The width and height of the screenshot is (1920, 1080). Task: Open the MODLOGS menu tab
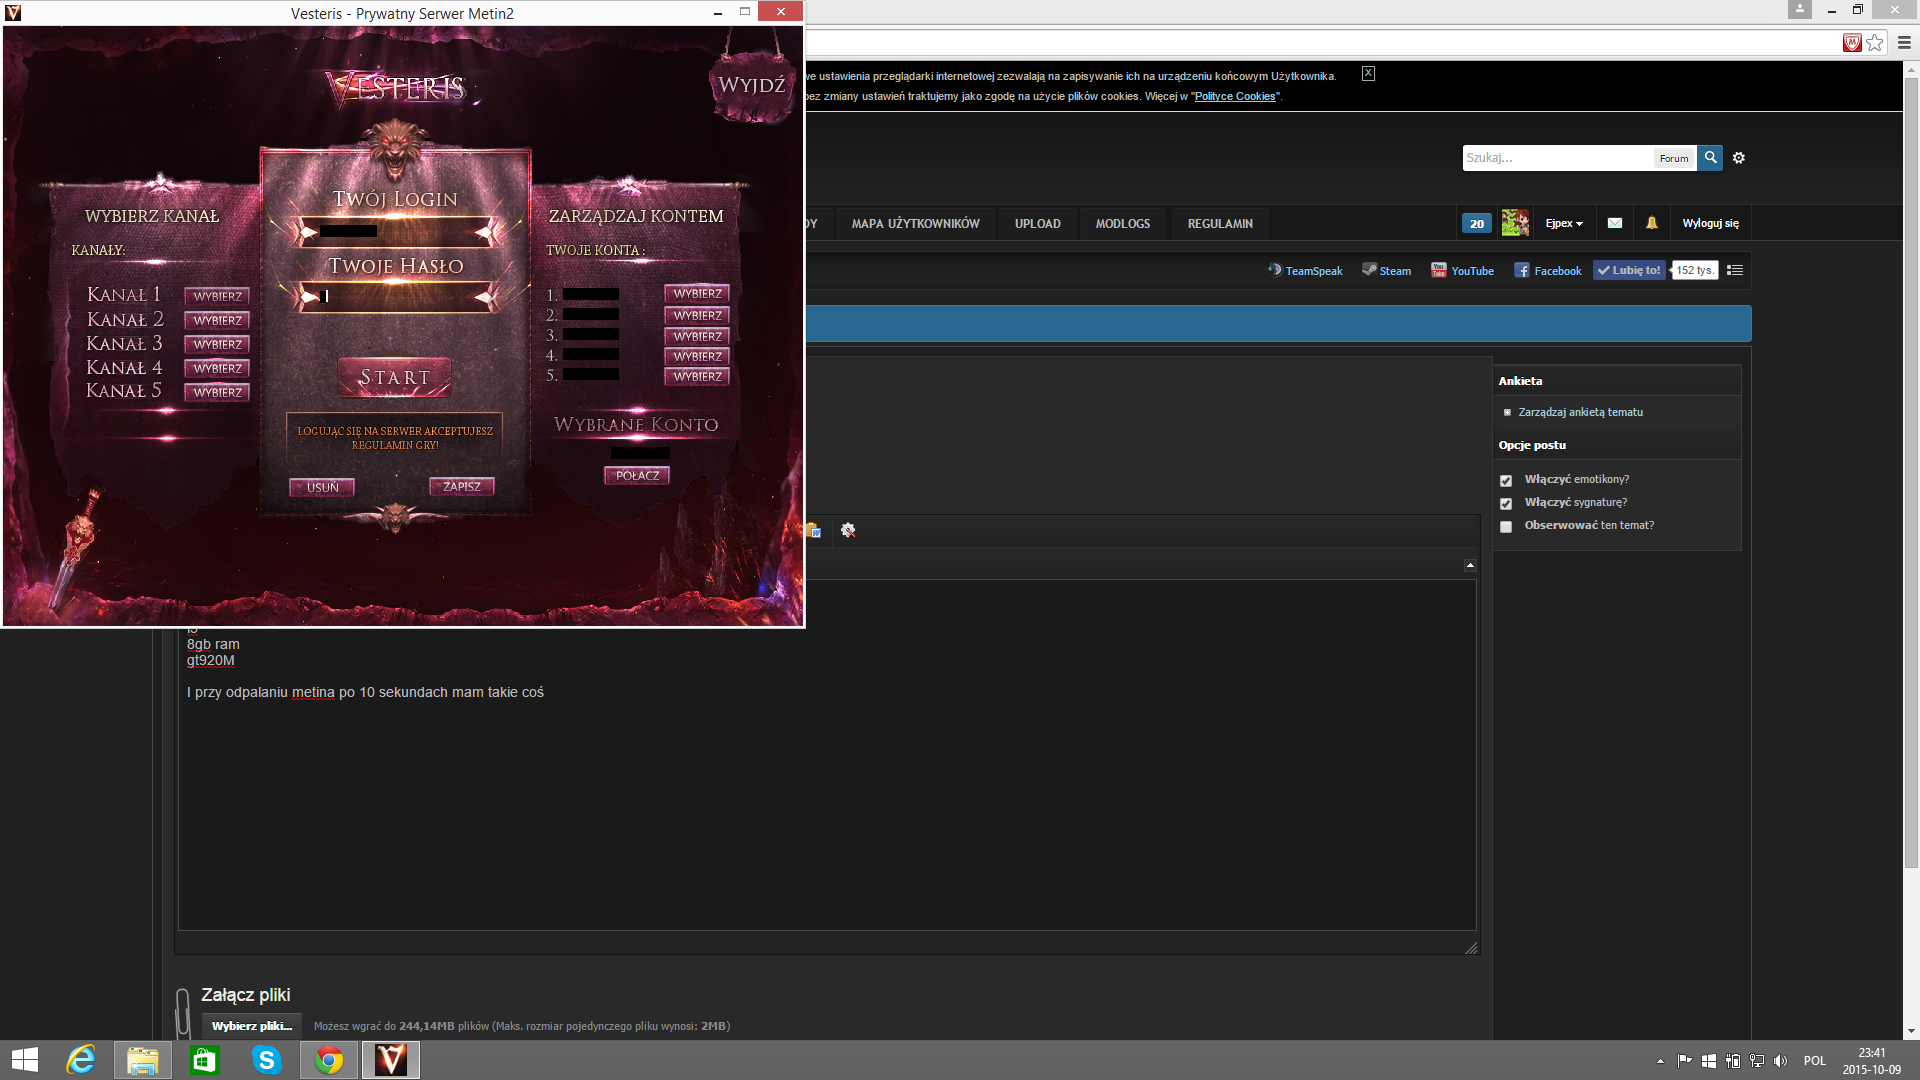(1122, 223)
